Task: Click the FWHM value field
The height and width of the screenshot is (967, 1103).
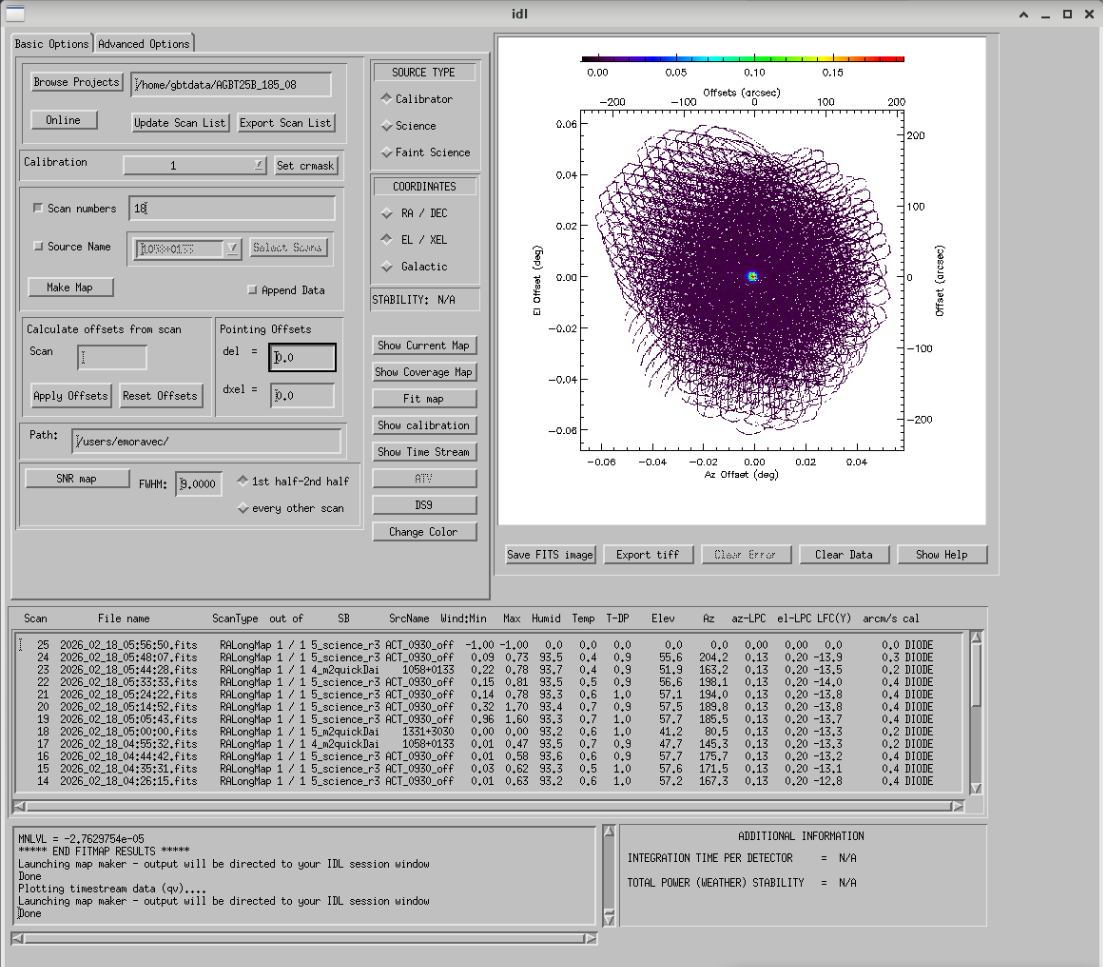Action: (x=198, y=484)
